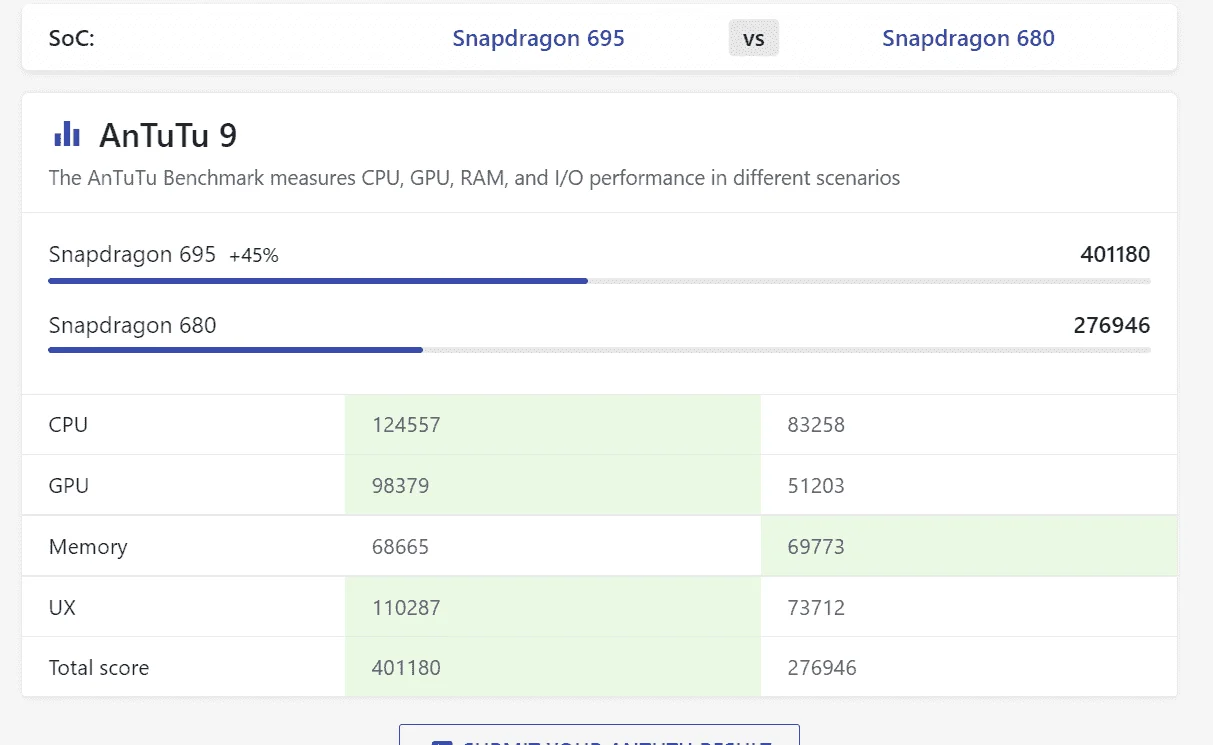Screen dimensions: 1213x745
Task: Select Memory value 68665
Action: click(x=401, y=547)
